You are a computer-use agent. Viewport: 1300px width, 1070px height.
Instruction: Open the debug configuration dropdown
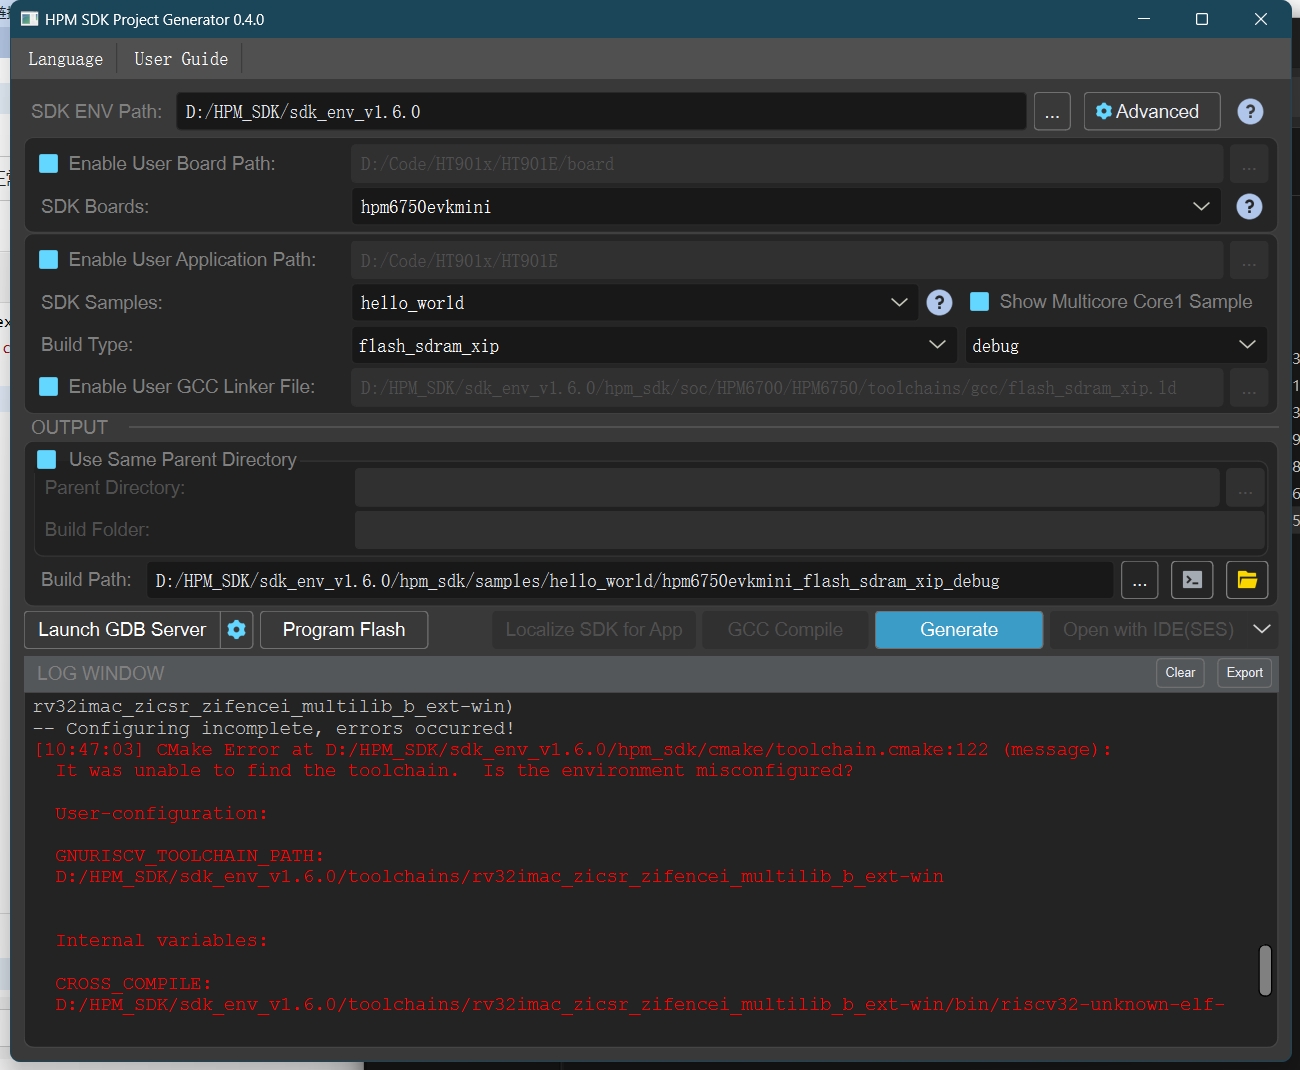[1115, 345]
